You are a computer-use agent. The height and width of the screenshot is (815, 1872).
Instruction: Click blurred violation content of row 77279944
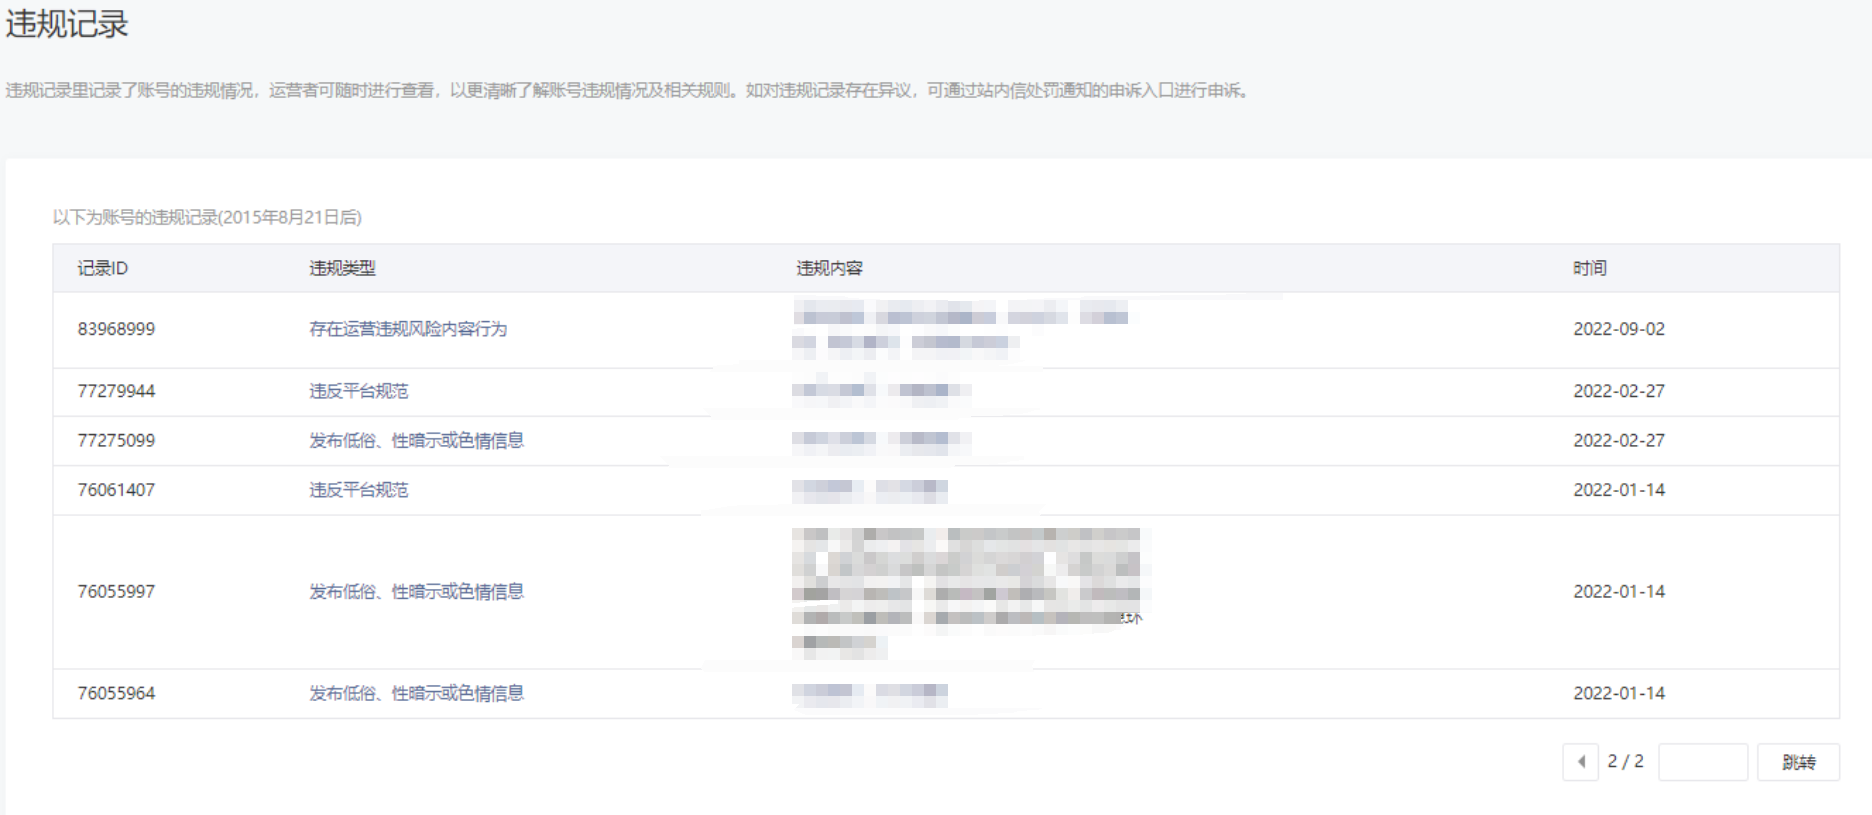881,391
